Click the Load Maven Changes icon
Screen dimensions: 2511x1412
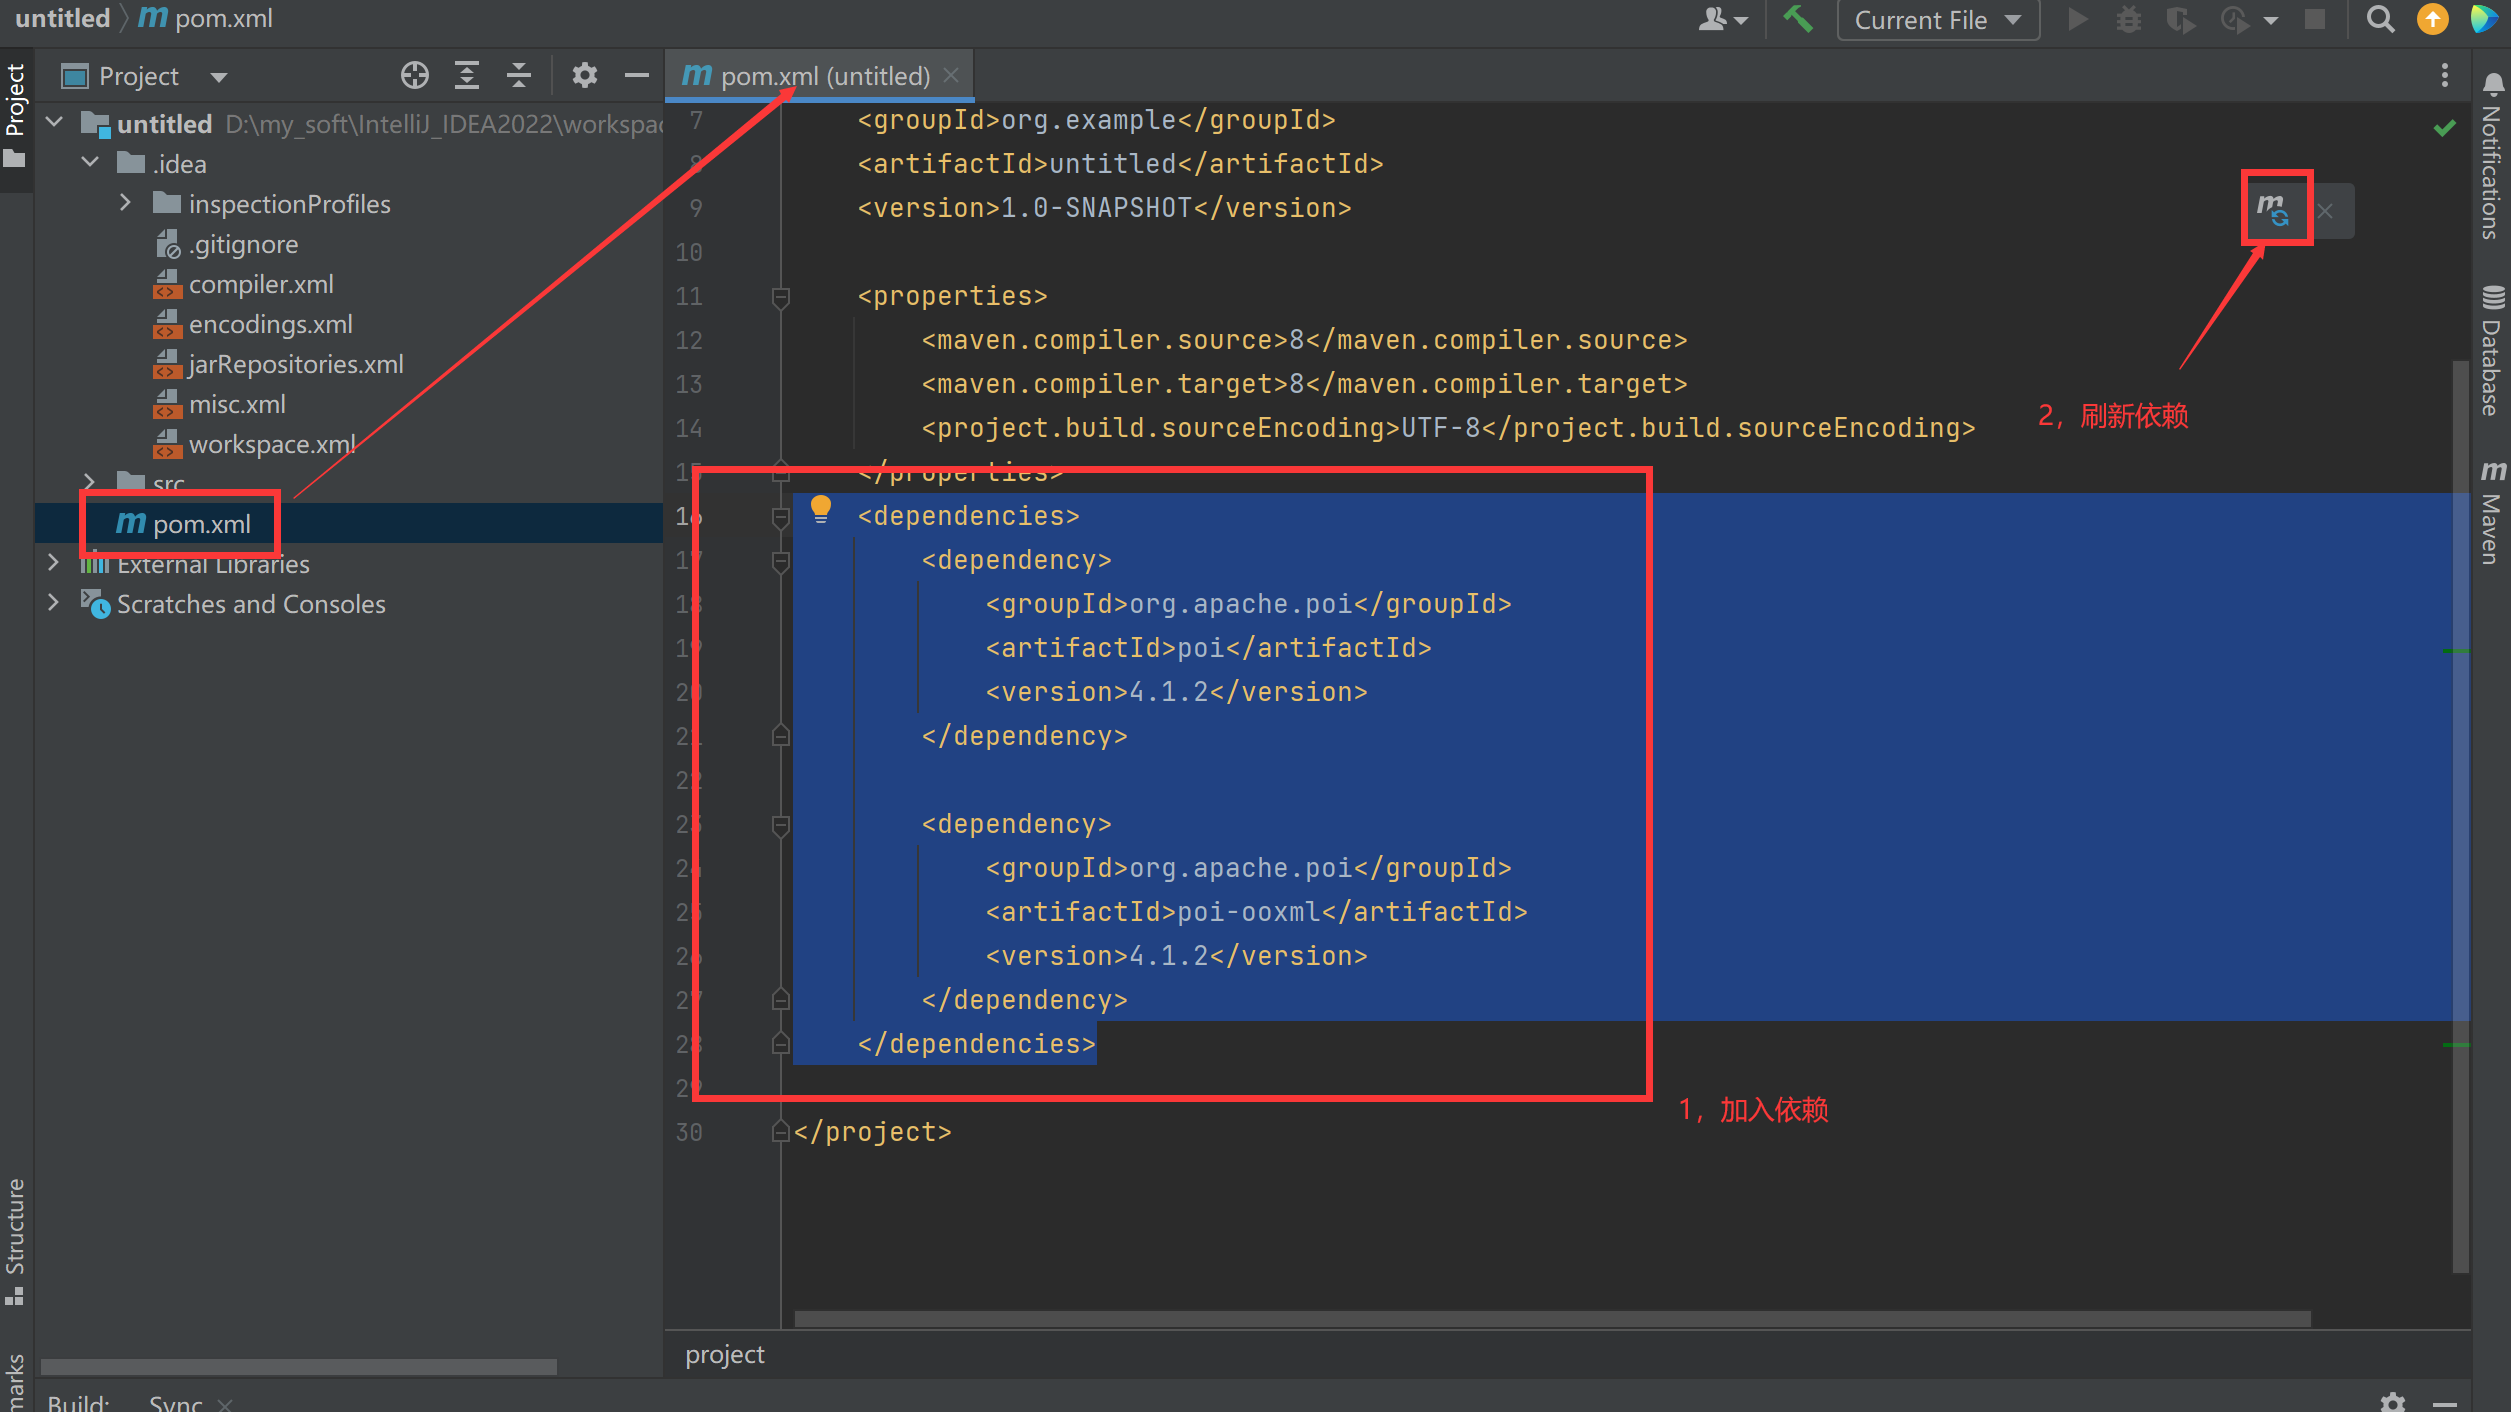click(x=2273, y=209)
